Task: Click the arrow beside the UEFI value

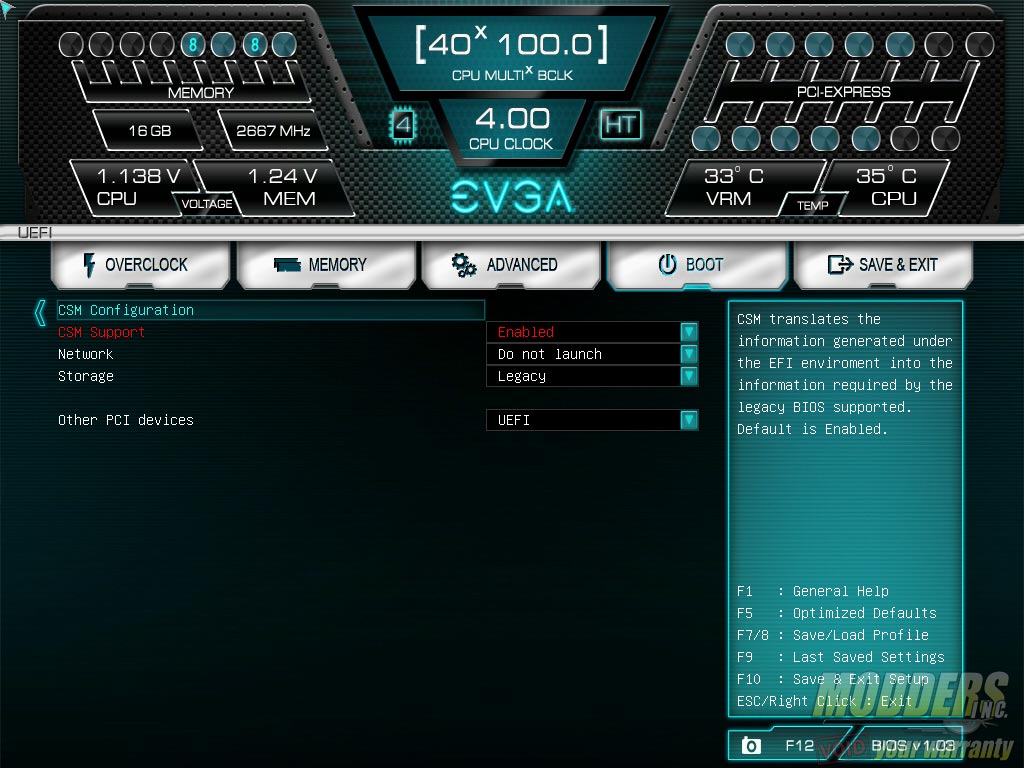Action: tap(689, 420)
